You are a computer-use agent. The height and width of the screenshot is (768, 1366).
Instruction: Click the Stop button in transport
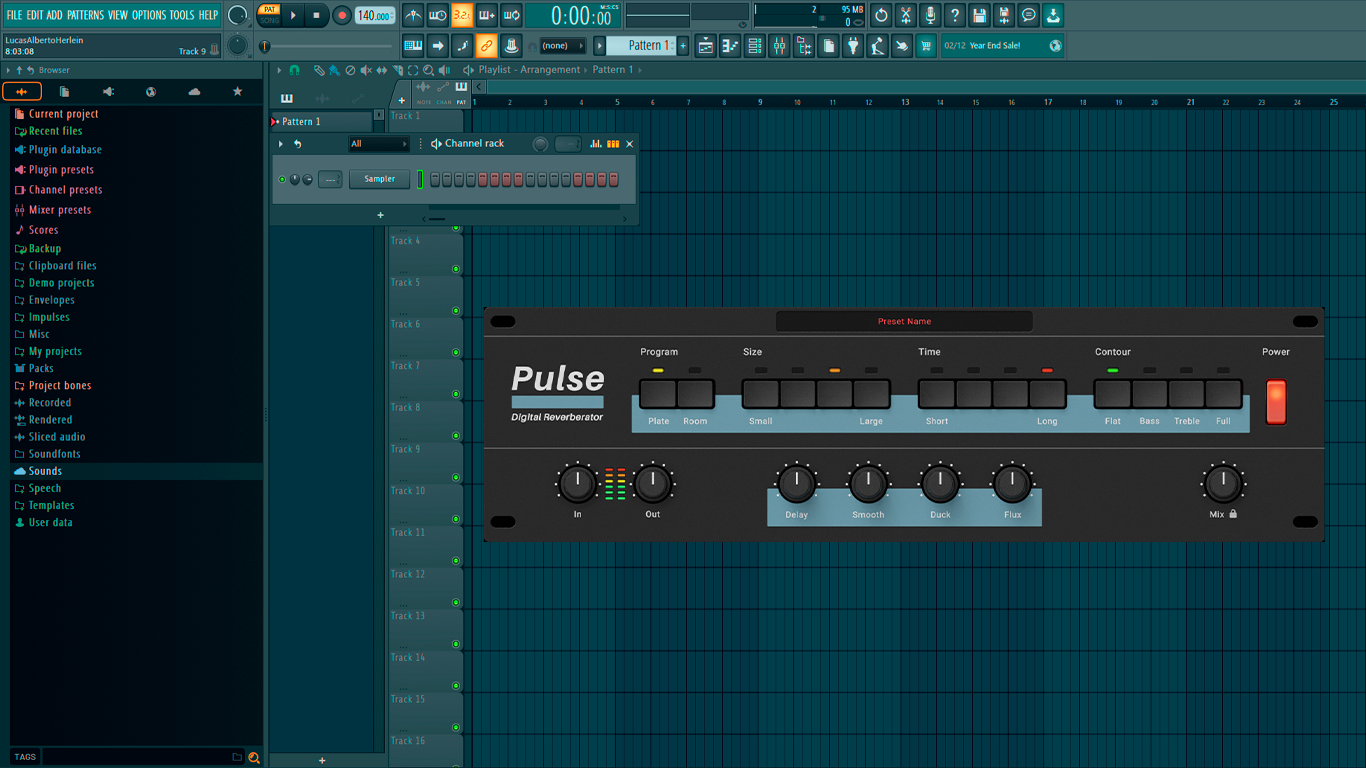tap(317, 15)
